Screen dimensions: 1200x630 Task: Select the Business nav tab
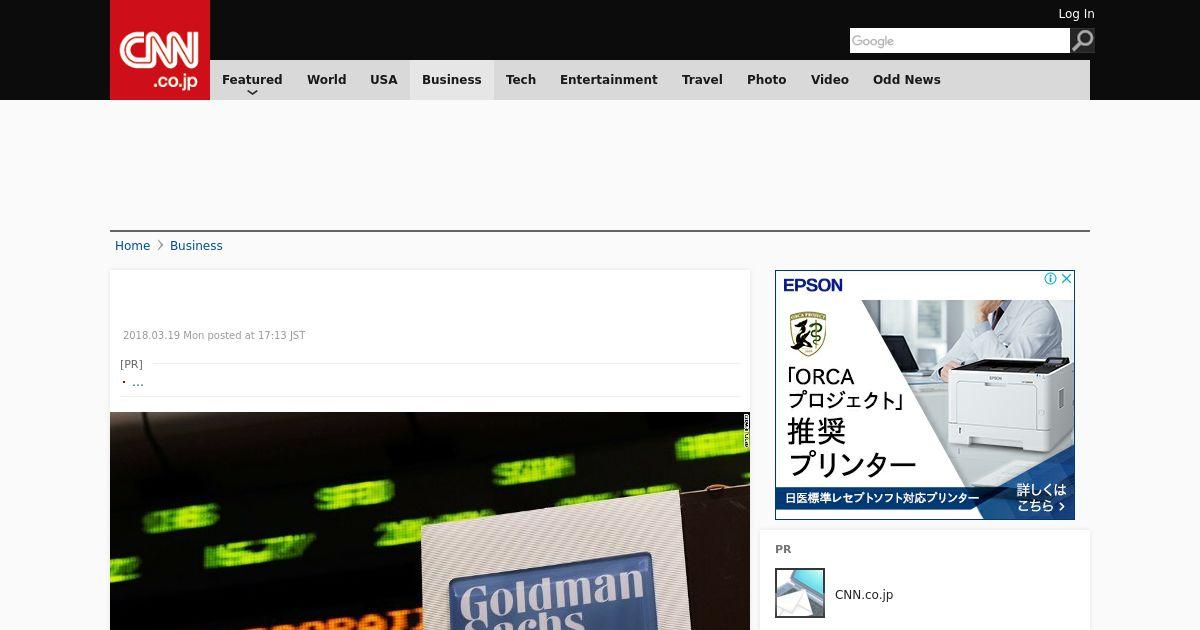coord(452,80)
